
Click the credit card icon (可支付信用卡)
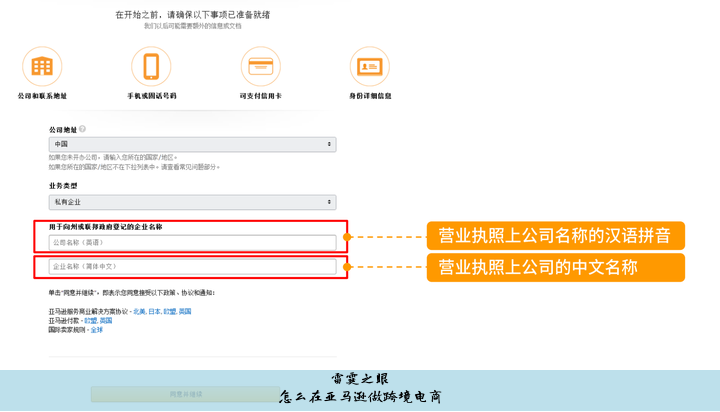tap(260, 66)
